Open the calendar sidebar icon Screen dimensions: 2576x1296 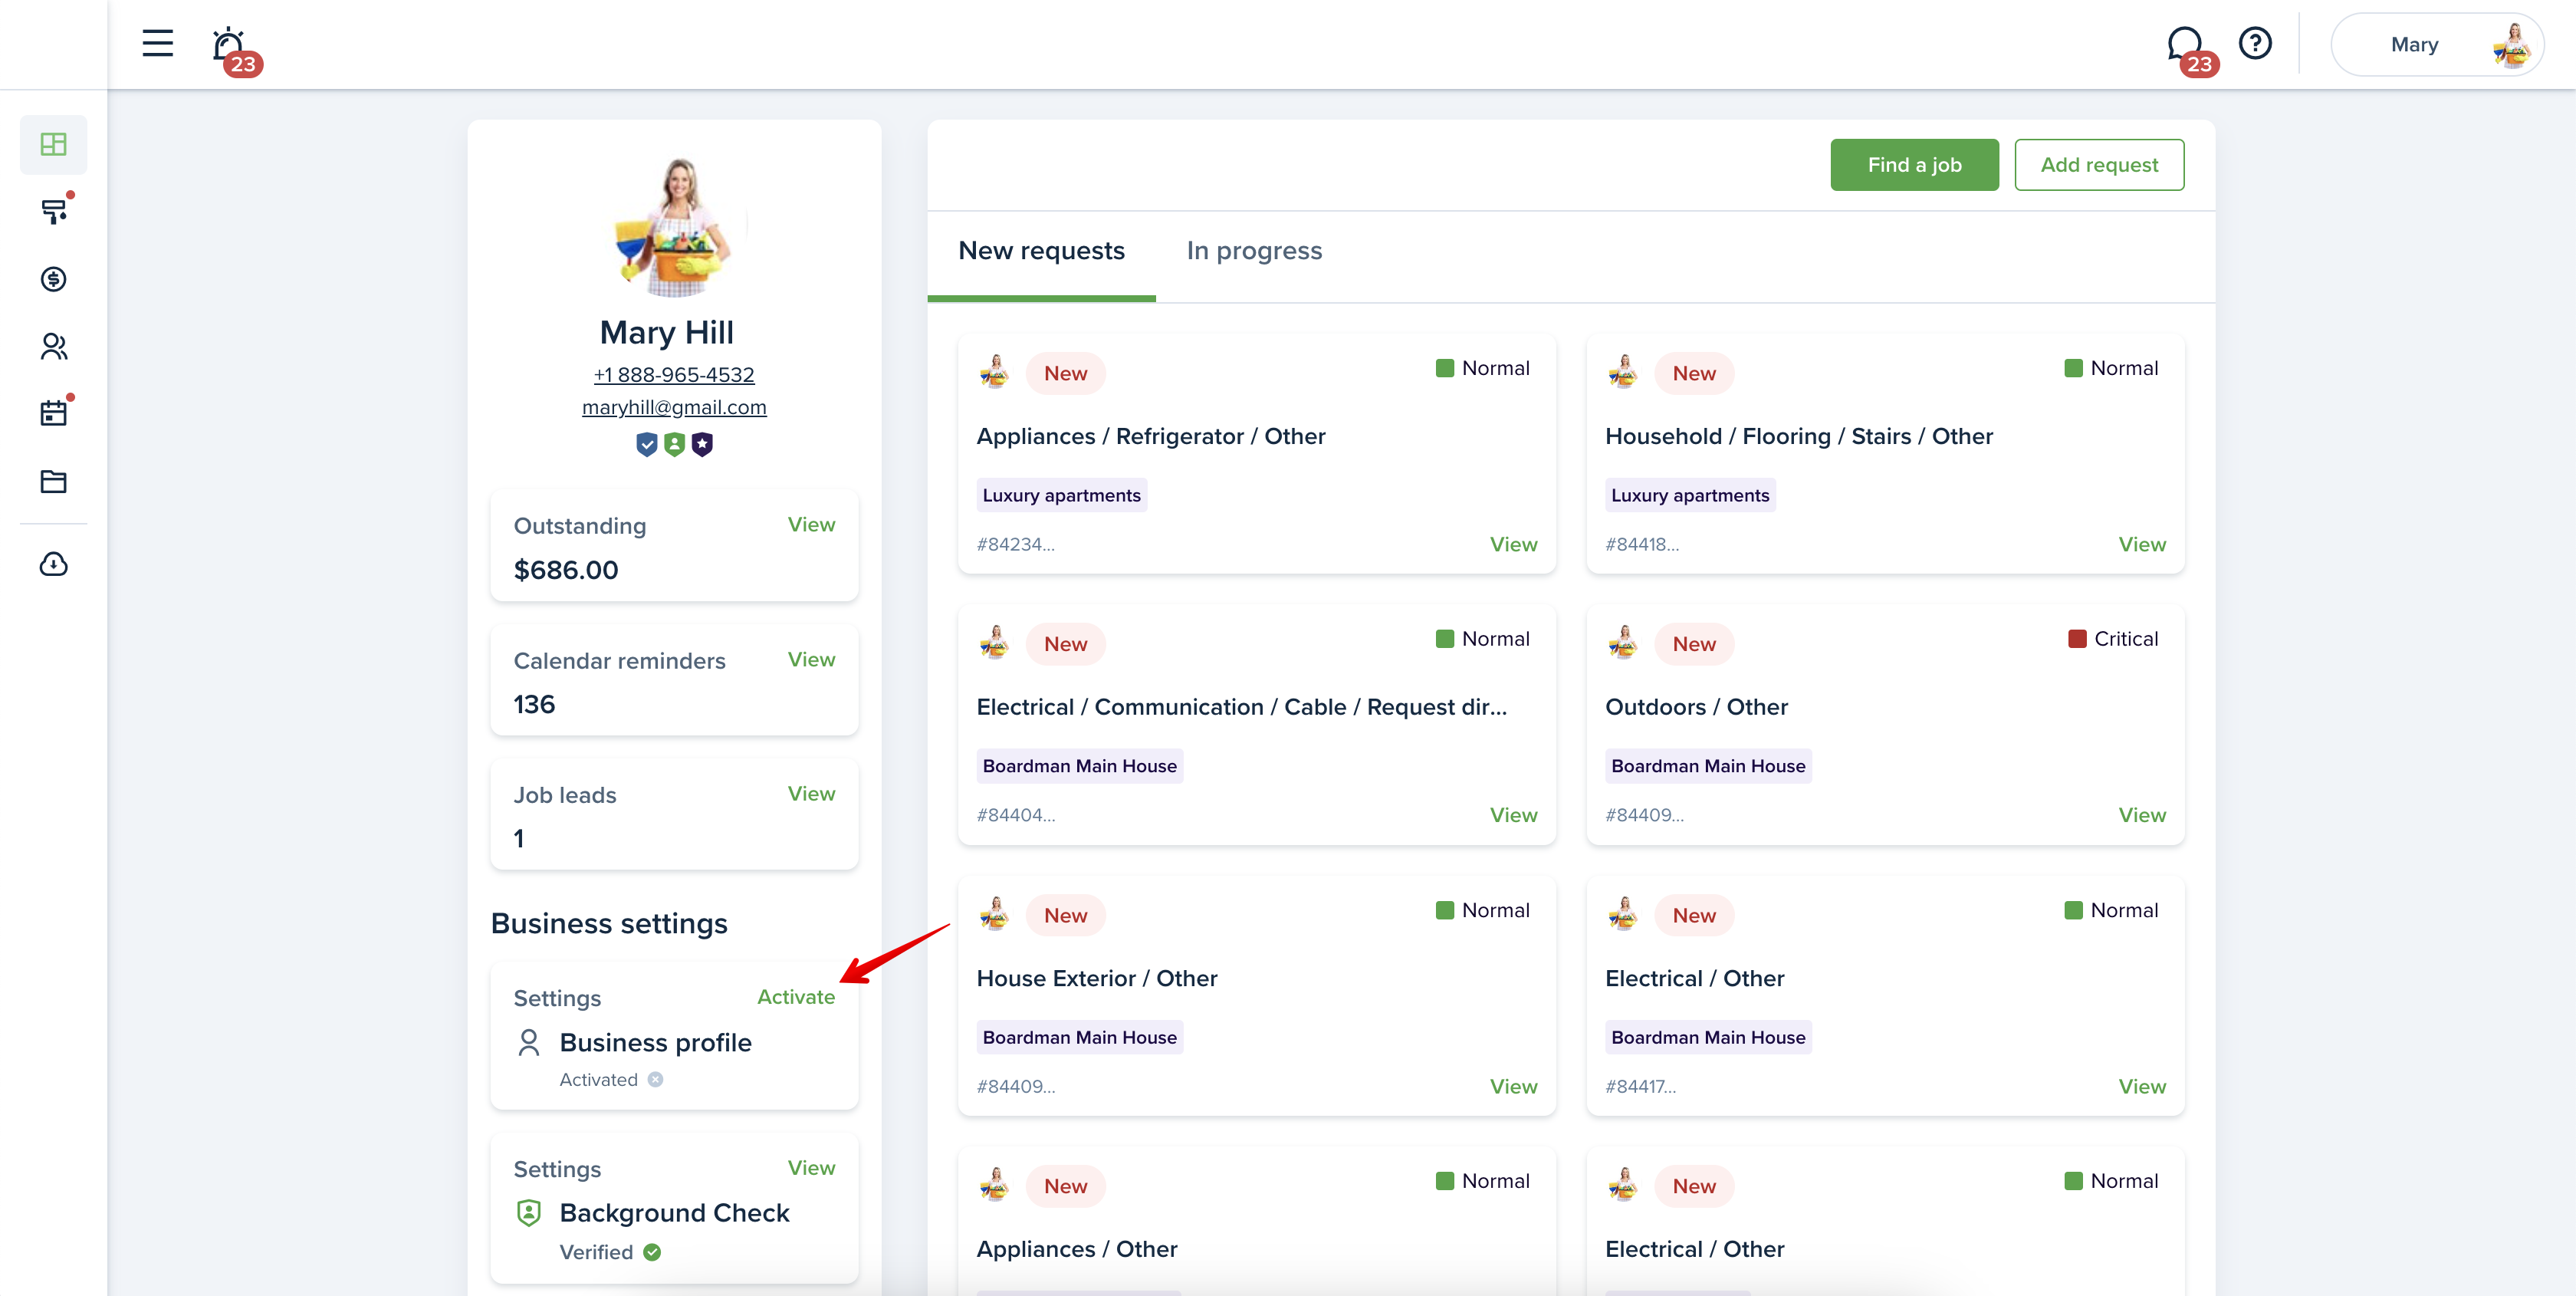(54, 413)
